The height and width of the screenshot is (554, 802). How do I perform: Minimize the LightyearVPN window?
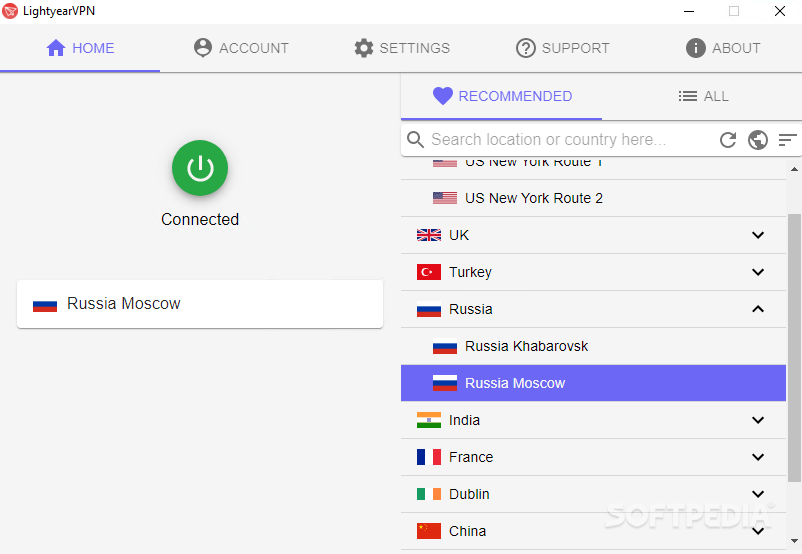click(x=689, y=11)
